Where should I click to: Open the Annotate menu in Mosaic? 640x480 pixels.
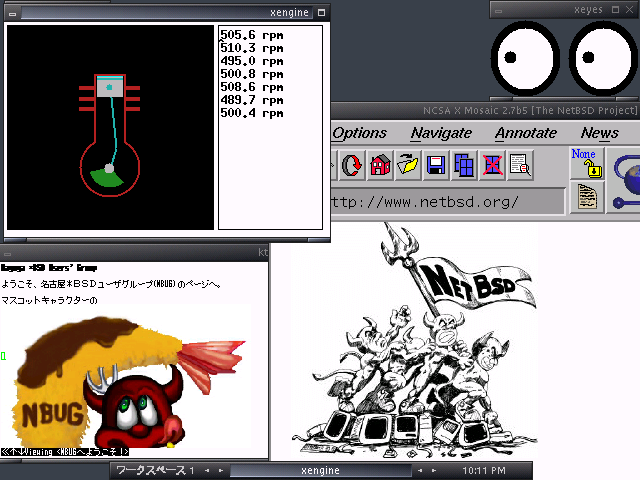526,133
